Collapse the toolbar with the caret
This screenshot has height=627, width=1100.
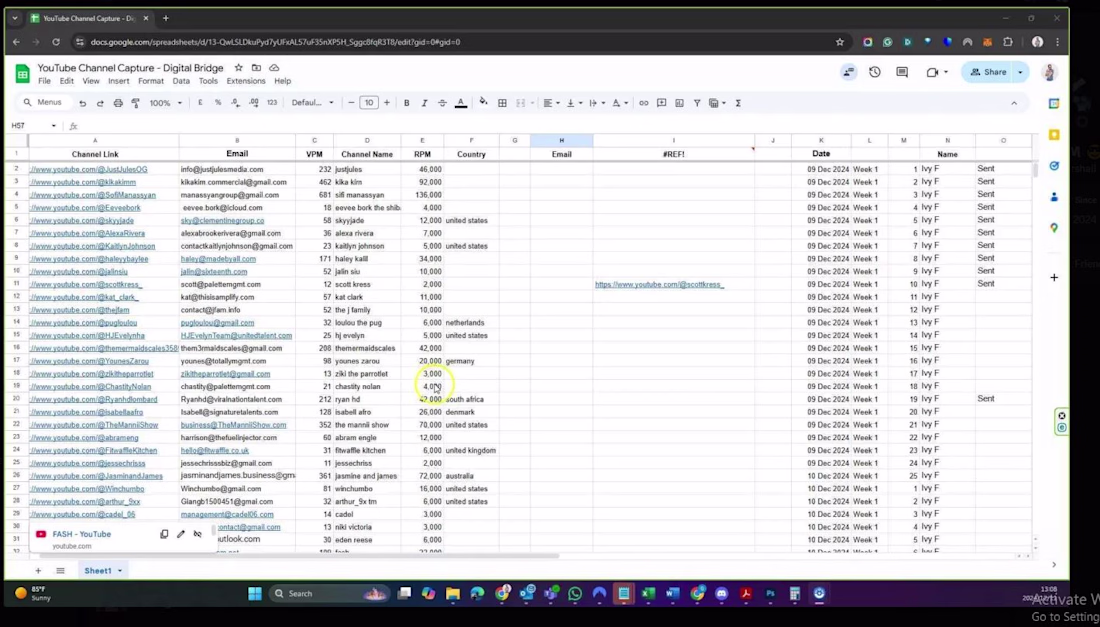[1014, 103]
